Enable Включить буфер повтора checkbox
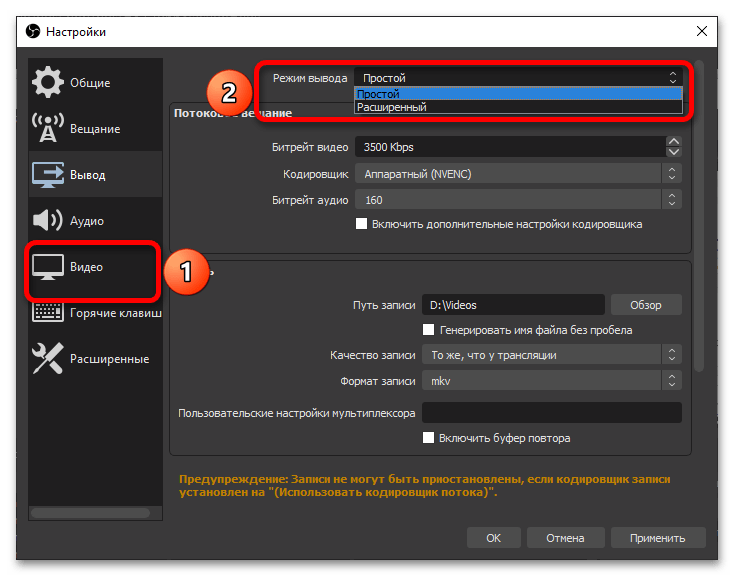This screenshot has height=576, width=734. 428,438
